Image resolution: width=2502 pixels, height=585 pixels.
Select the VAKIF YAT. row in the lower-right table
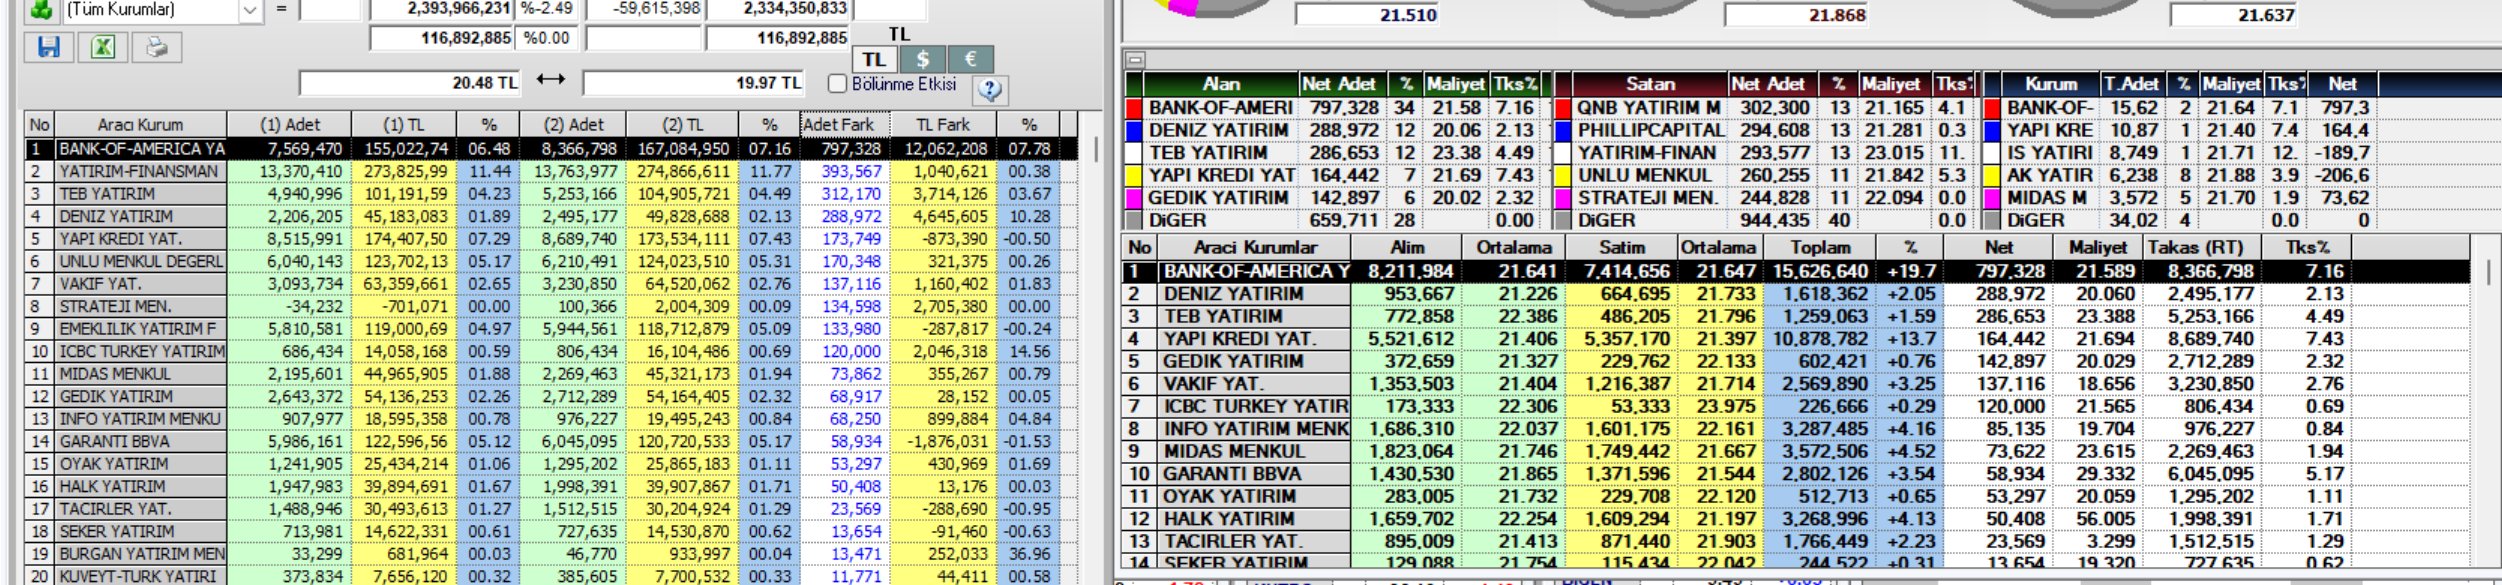(x=1800, y=384)
